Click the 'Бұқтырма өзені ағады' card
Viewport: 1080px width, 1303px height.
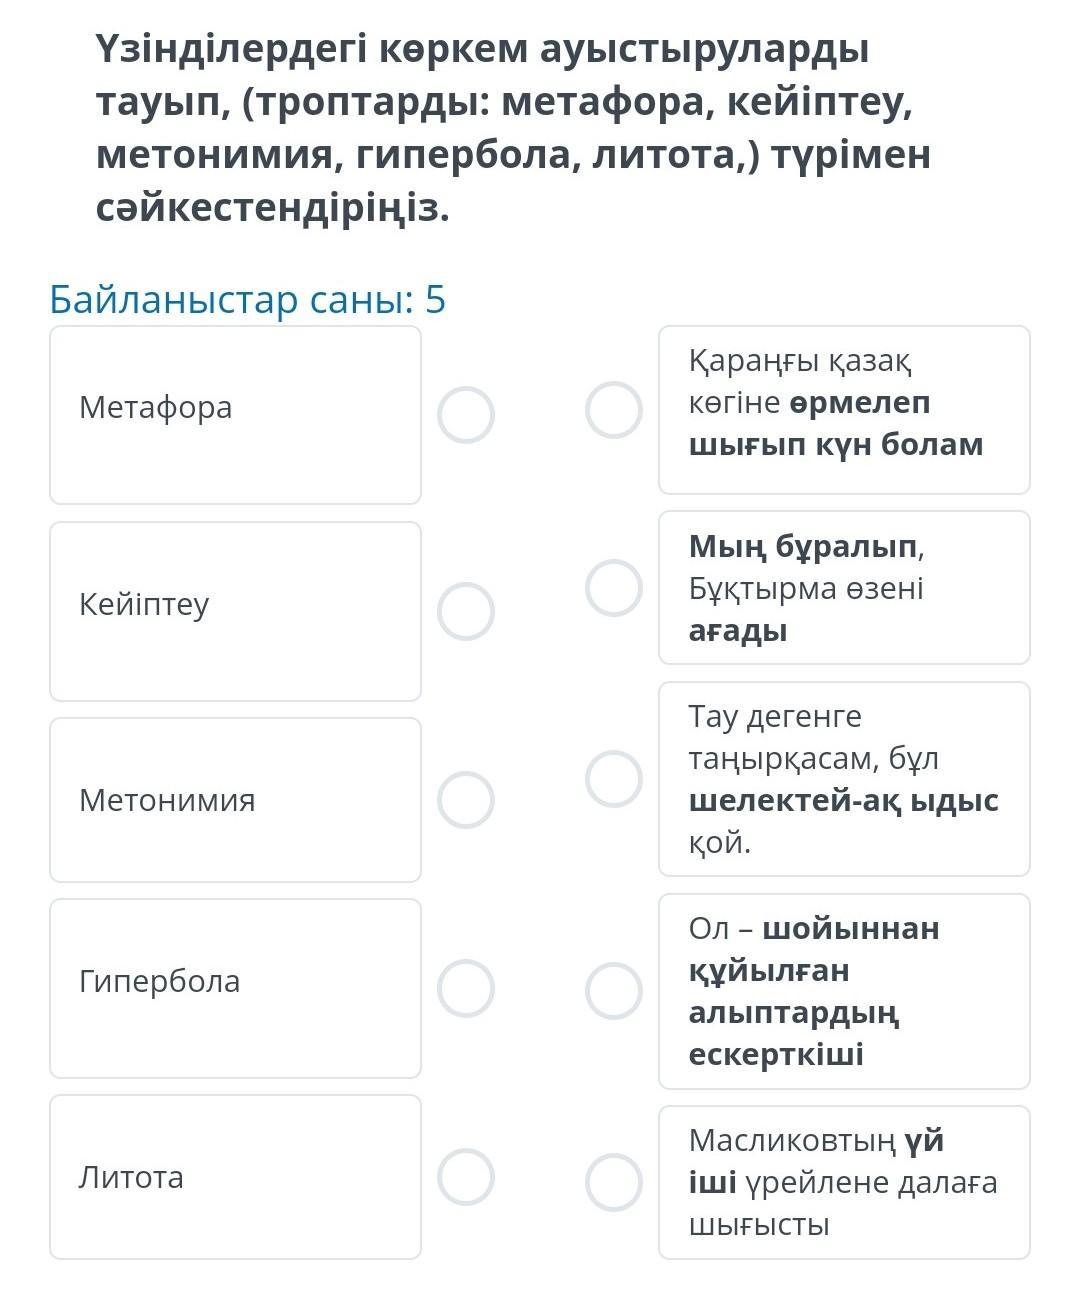844,588
